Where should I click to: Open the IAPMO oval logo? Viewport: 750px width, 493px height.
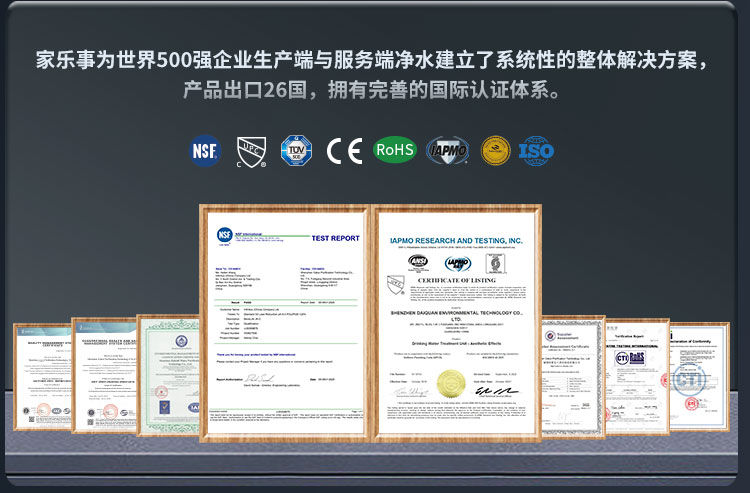pyautogui.click(x=446, y=151)
